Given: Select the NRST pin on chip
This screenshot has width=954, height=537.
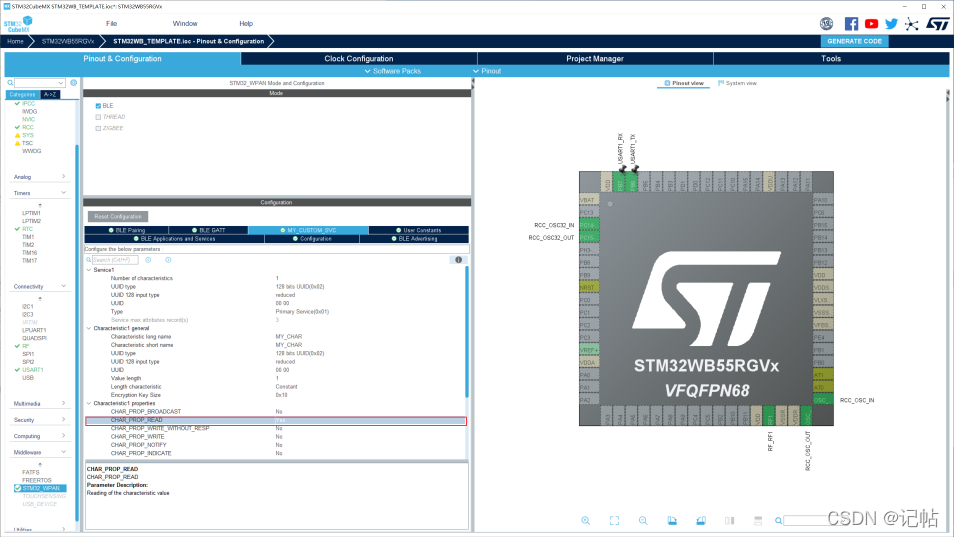Looking at the screenshot, I should point(588,287).
